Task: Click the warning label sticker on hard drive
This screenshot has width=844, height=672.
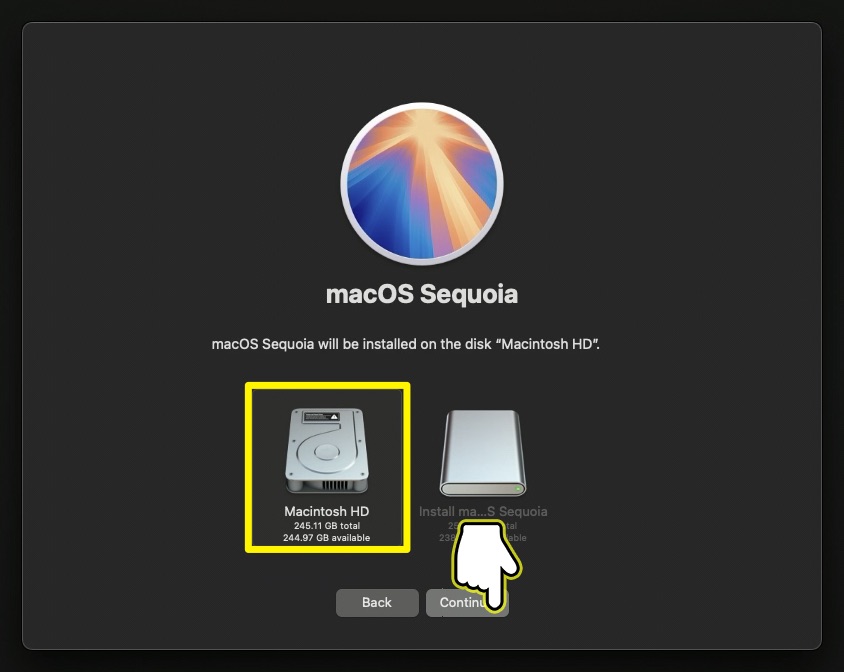Action: (321, 416)
